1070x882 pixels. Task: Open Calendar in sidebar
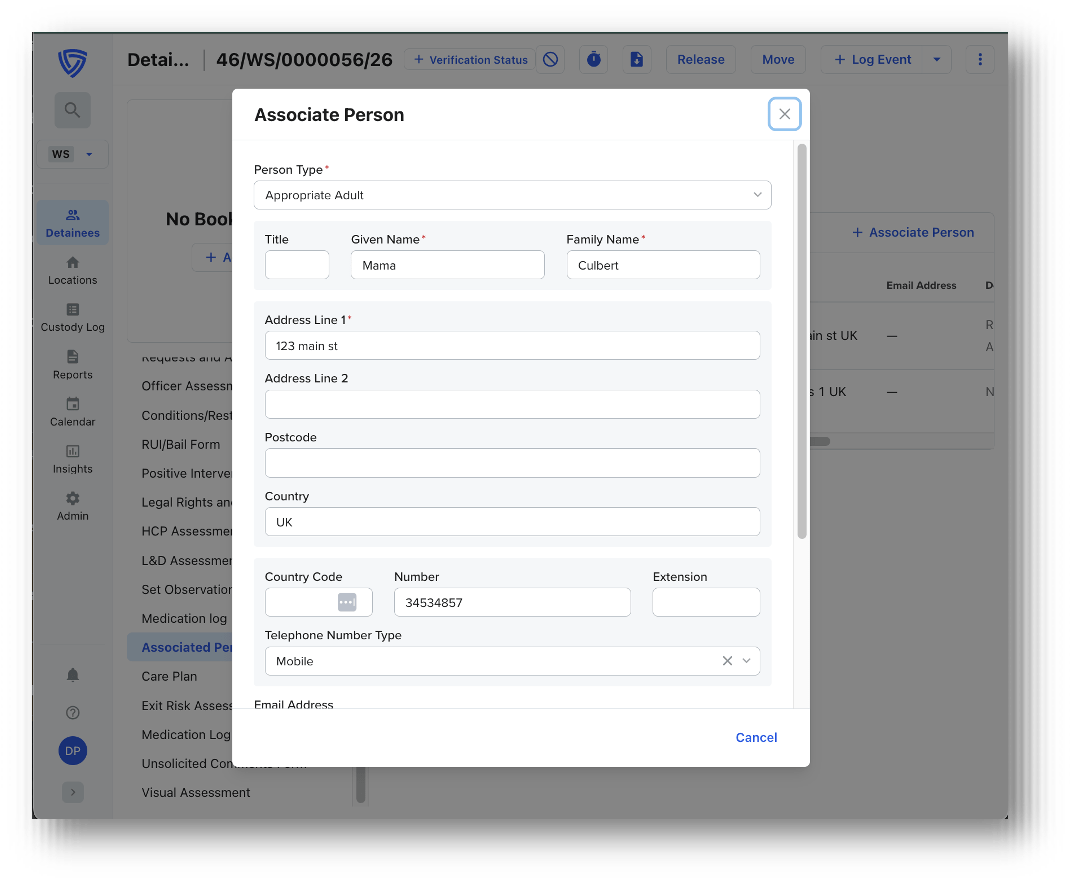pos(72,412)
